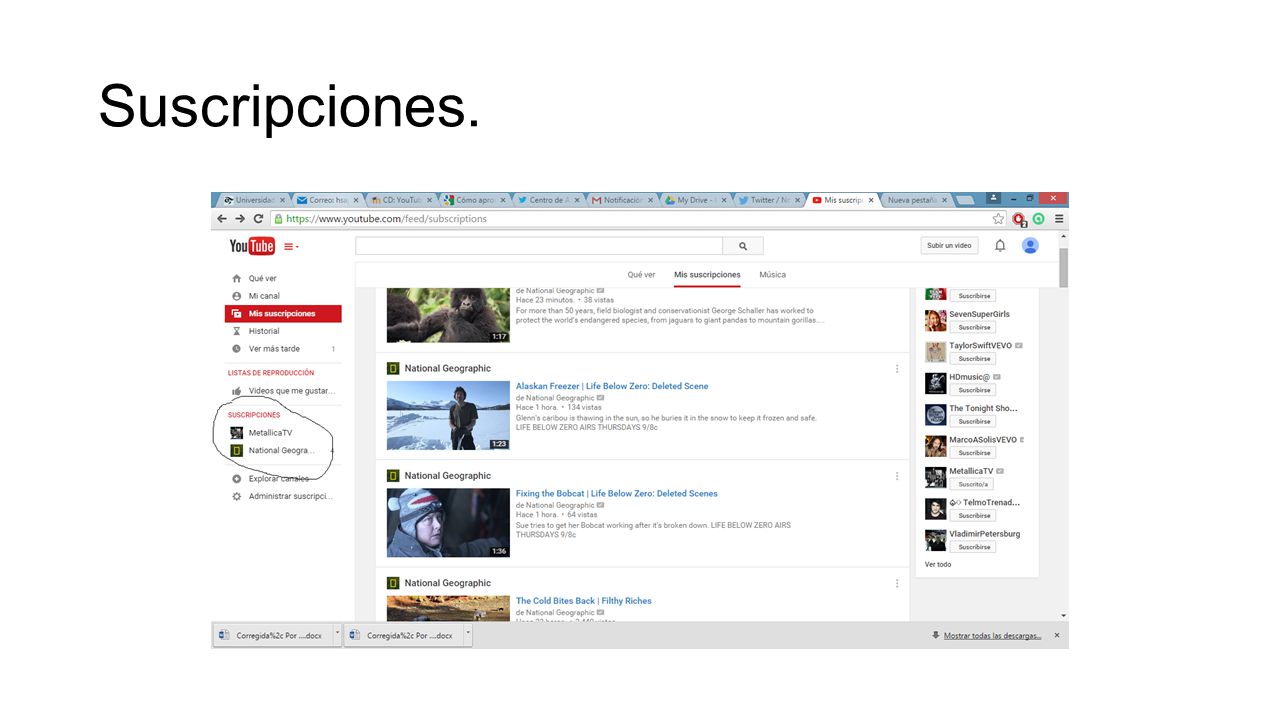The height and width of the screenshot is (720, 1280).
Task: Subscribe to SevenSuperGirls
Action: point(973,327)
